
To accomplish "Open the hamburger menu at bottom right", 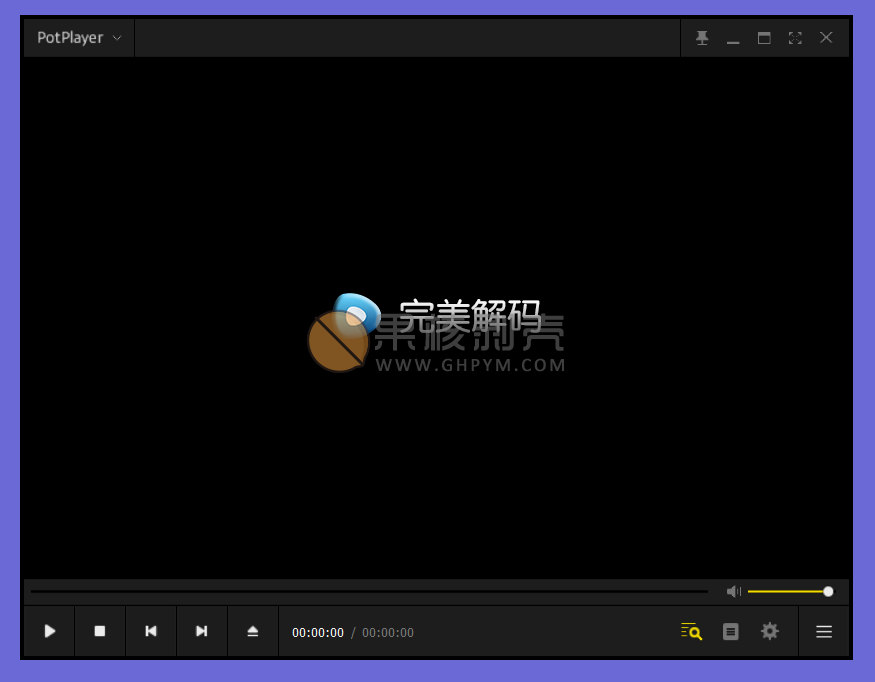I will coord(823,631).
